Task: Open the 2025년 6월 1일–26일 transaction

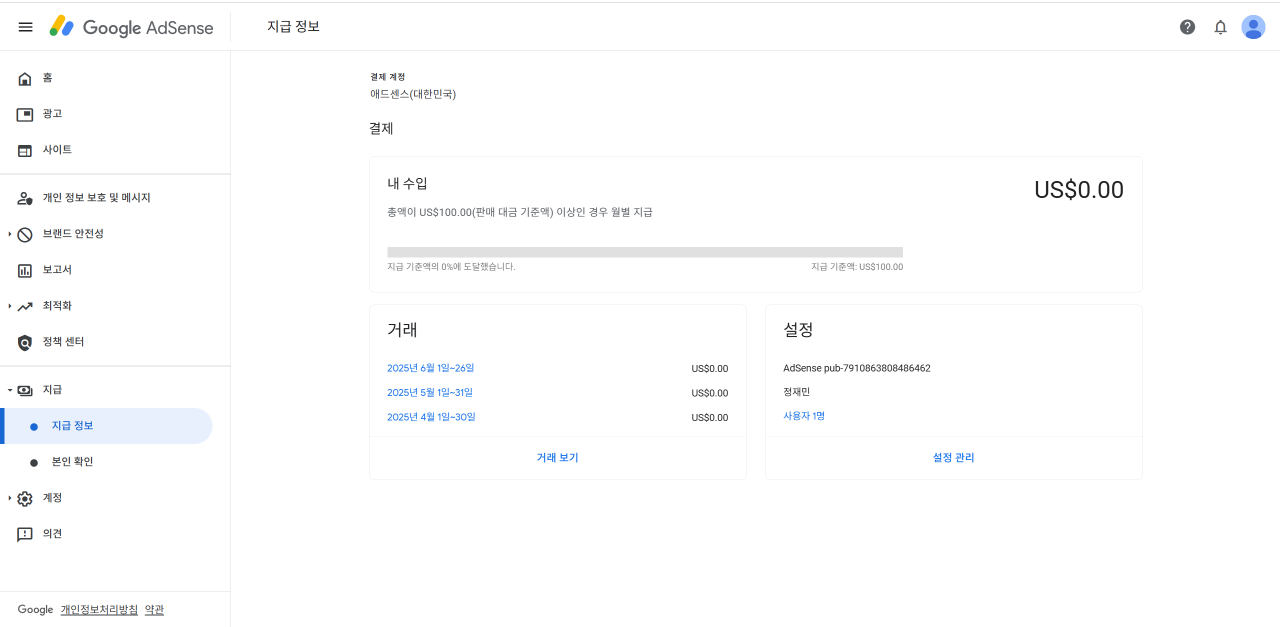Action: pos(431,368)
